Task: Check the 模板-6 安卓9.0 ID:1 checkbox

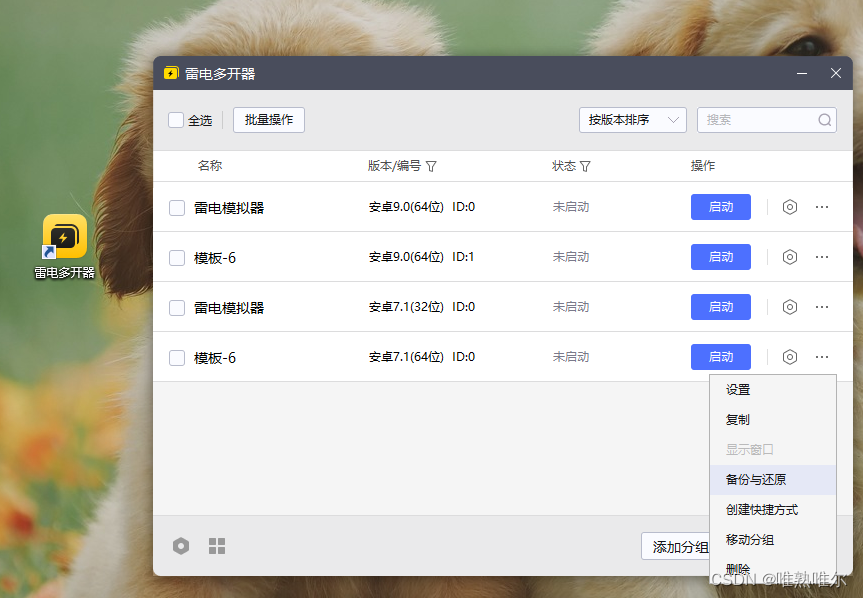Action: tap(177, 258)
